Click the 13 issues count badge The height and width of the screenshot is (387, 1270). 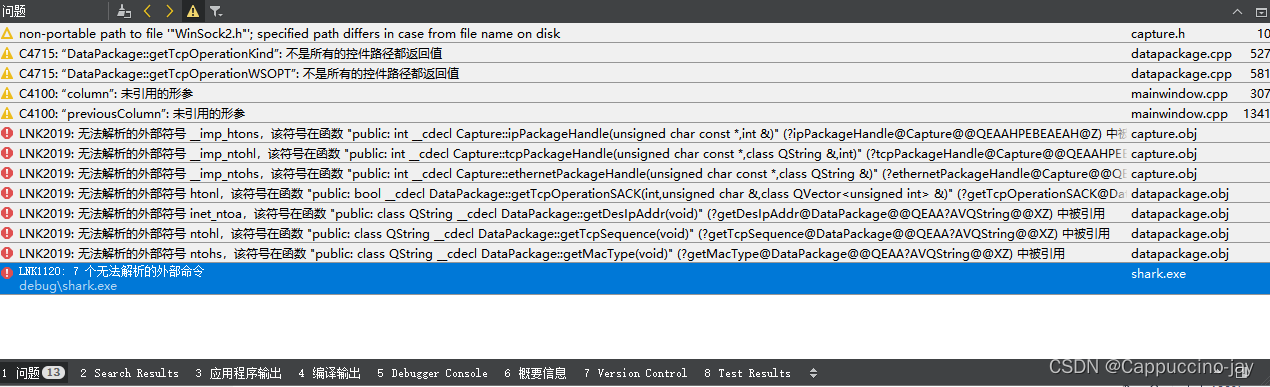coord(54,373)
